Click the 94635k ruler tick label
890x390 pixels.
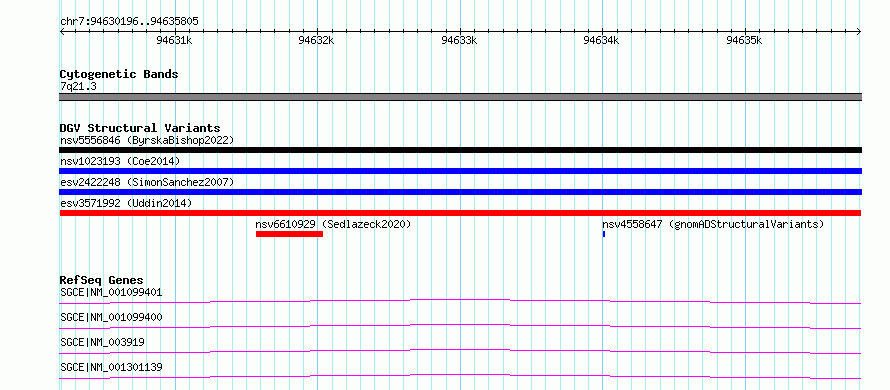coord(744,40)
